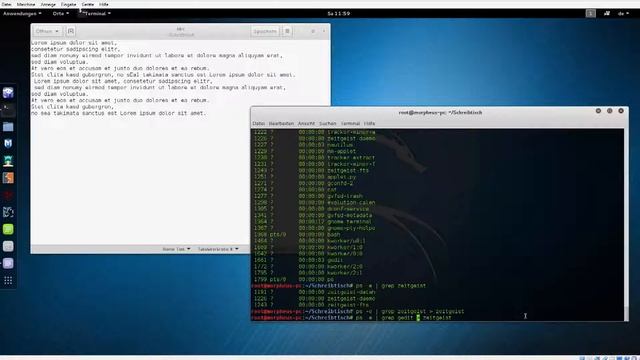Screen dimensions: 640x360
Task: Click the new document icon in gedit header
Action: 71,31
